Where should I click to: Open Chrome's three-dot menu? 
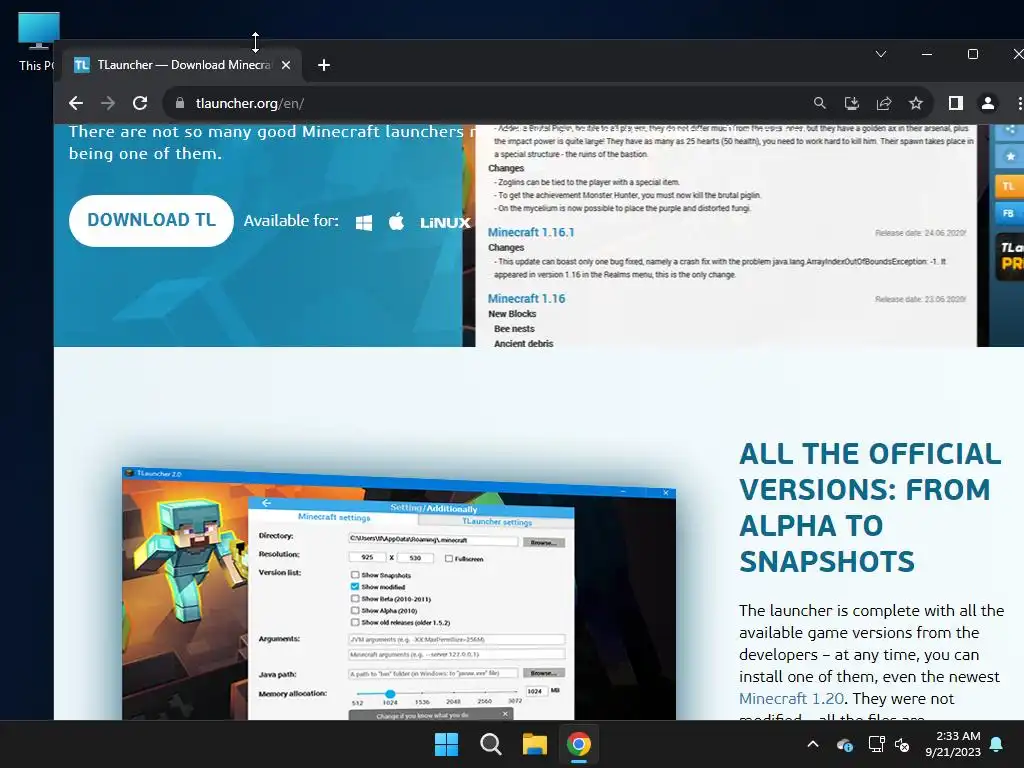tap(1019, 103)
